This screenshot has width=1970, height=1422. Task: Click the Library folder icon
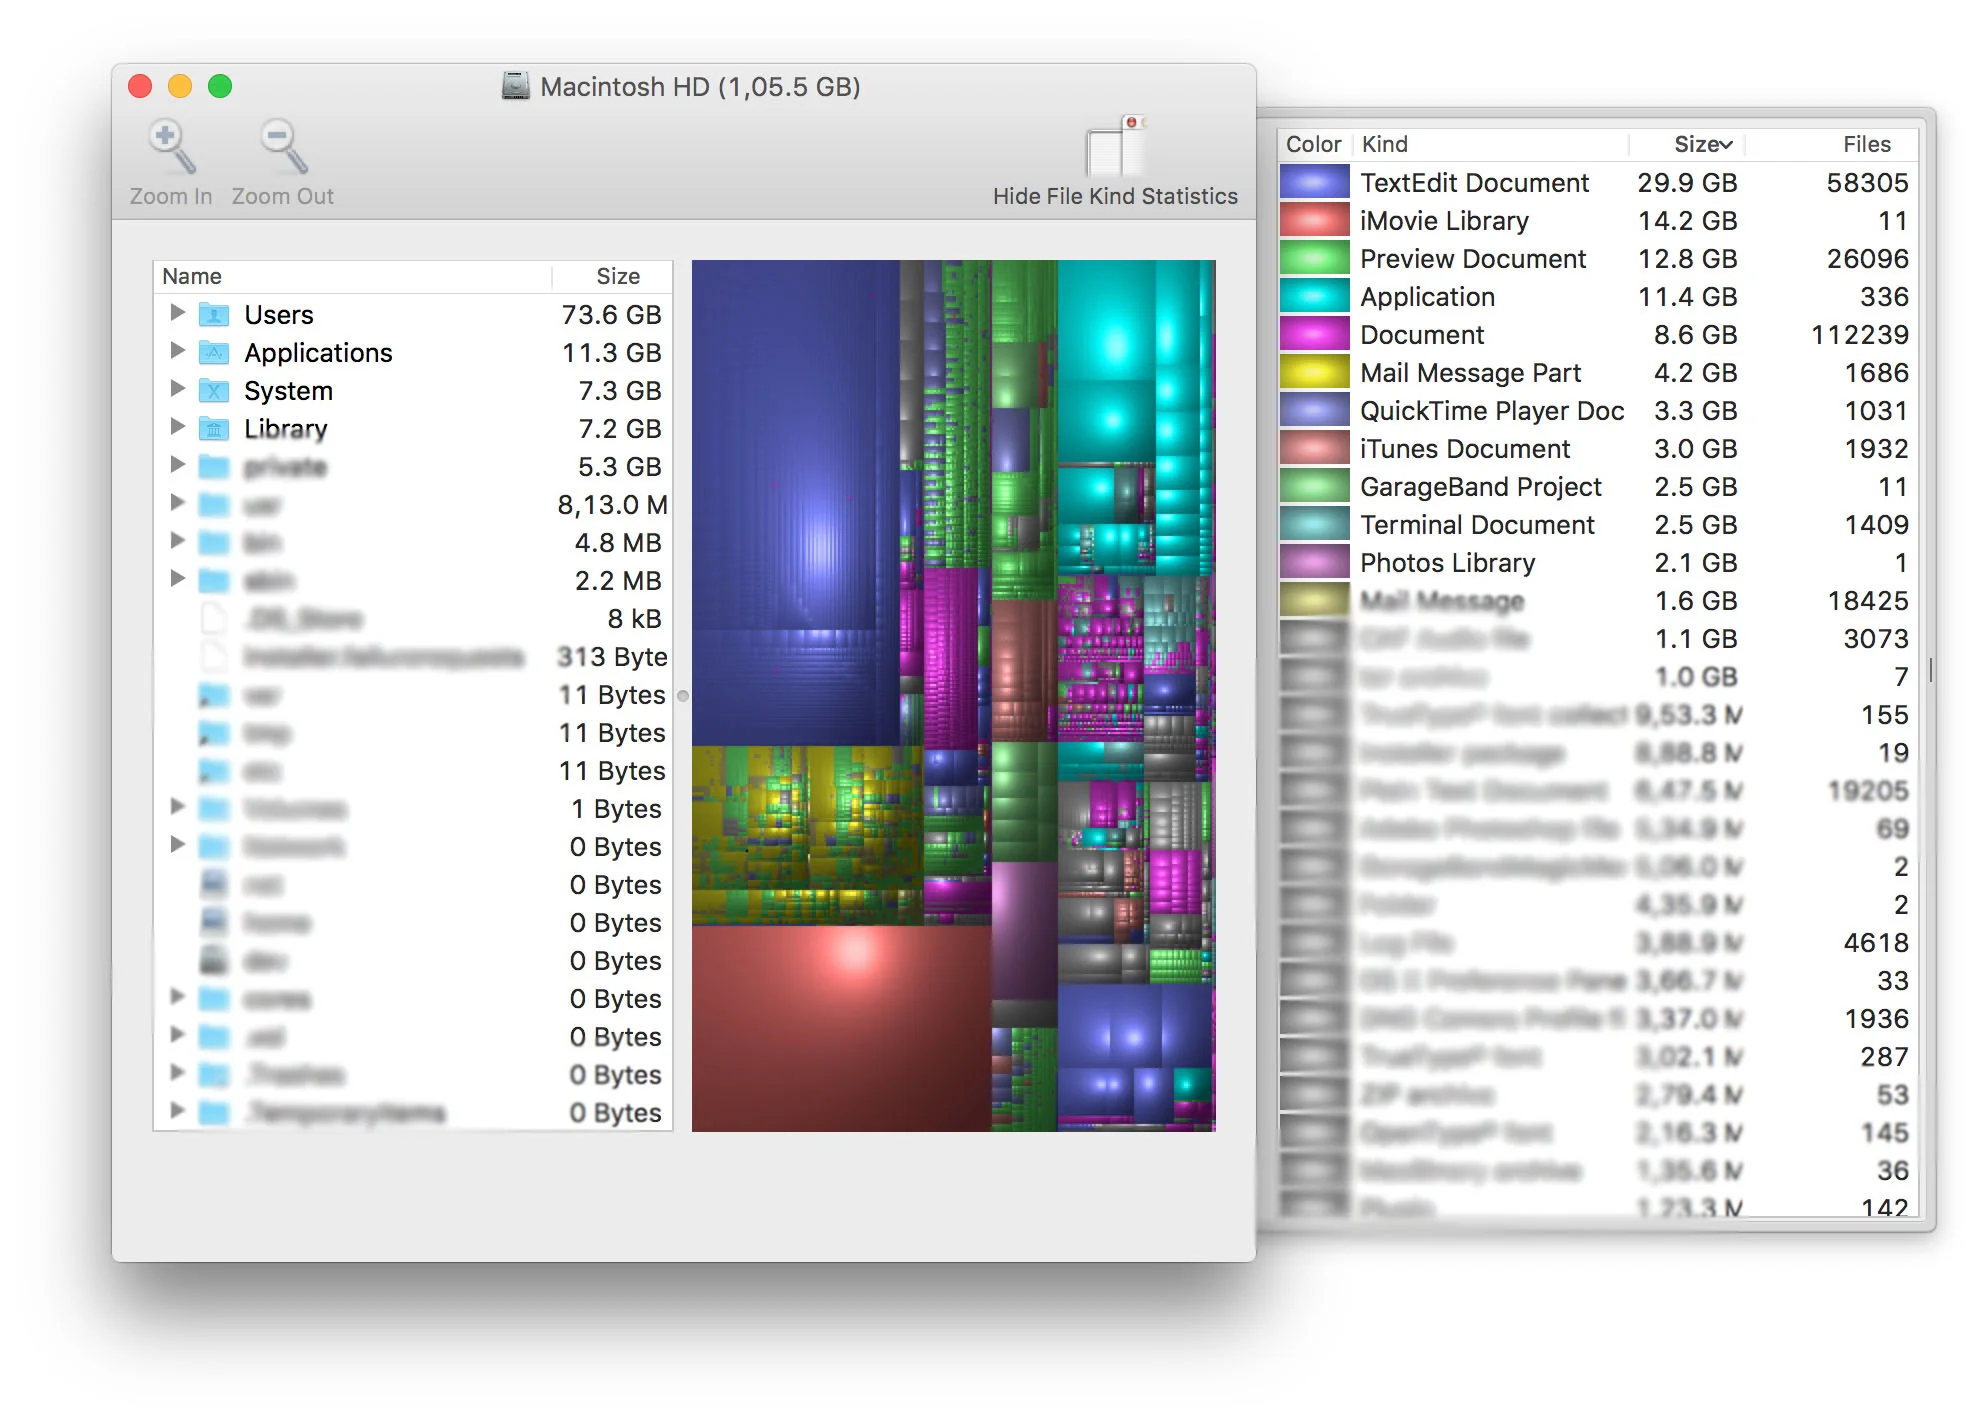[x=214, y=428]
